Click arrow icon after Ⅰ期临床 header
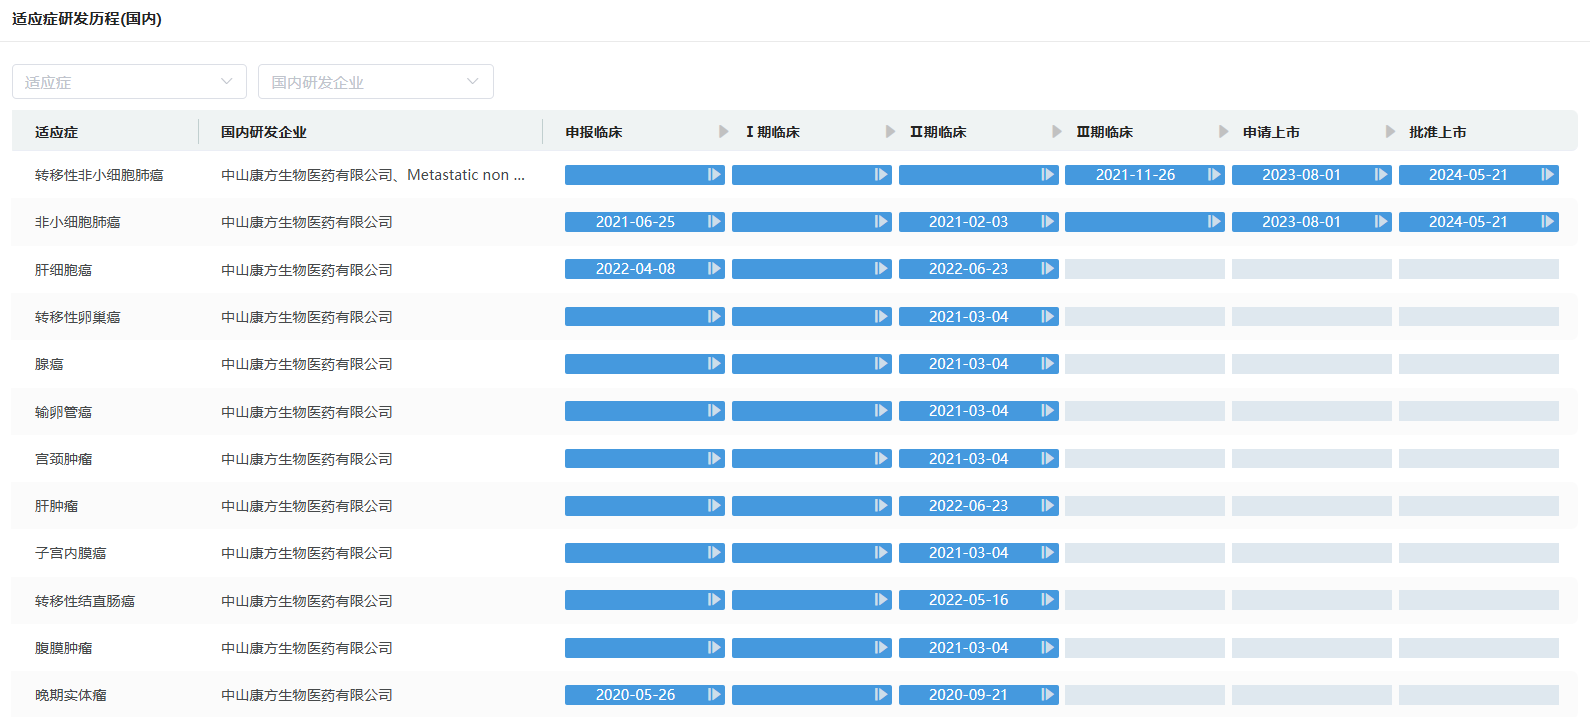 tap(891, 132)
